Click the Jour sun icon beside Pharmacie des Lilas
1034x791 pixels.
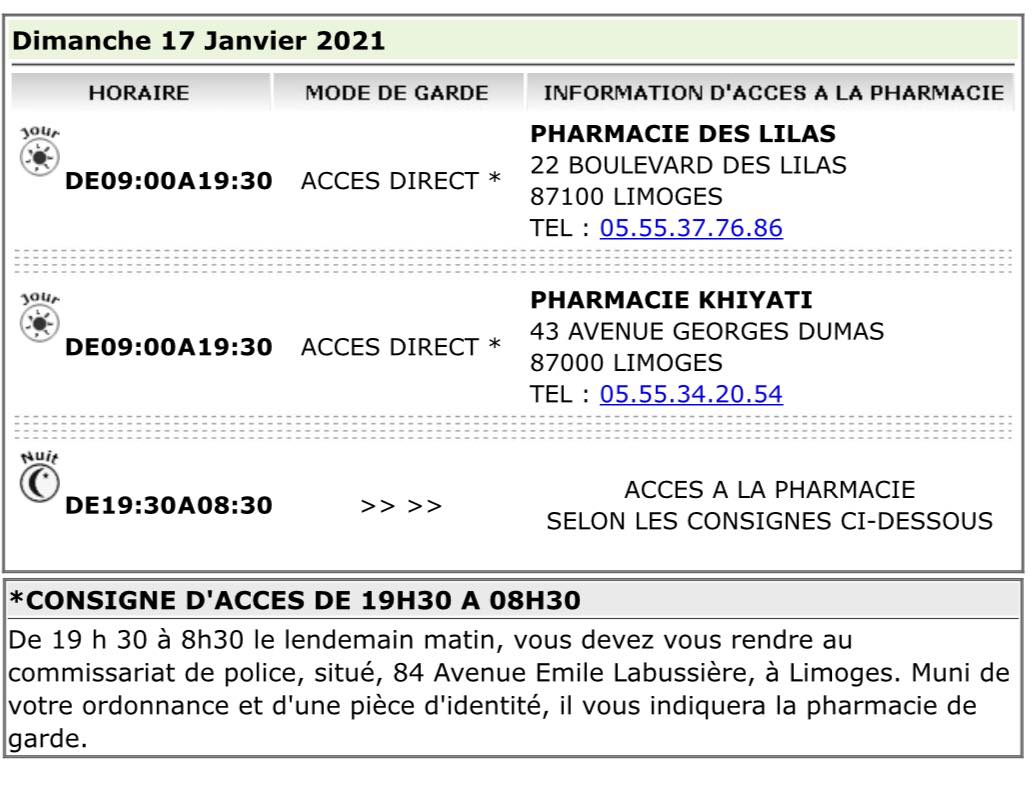pos(40,152)
